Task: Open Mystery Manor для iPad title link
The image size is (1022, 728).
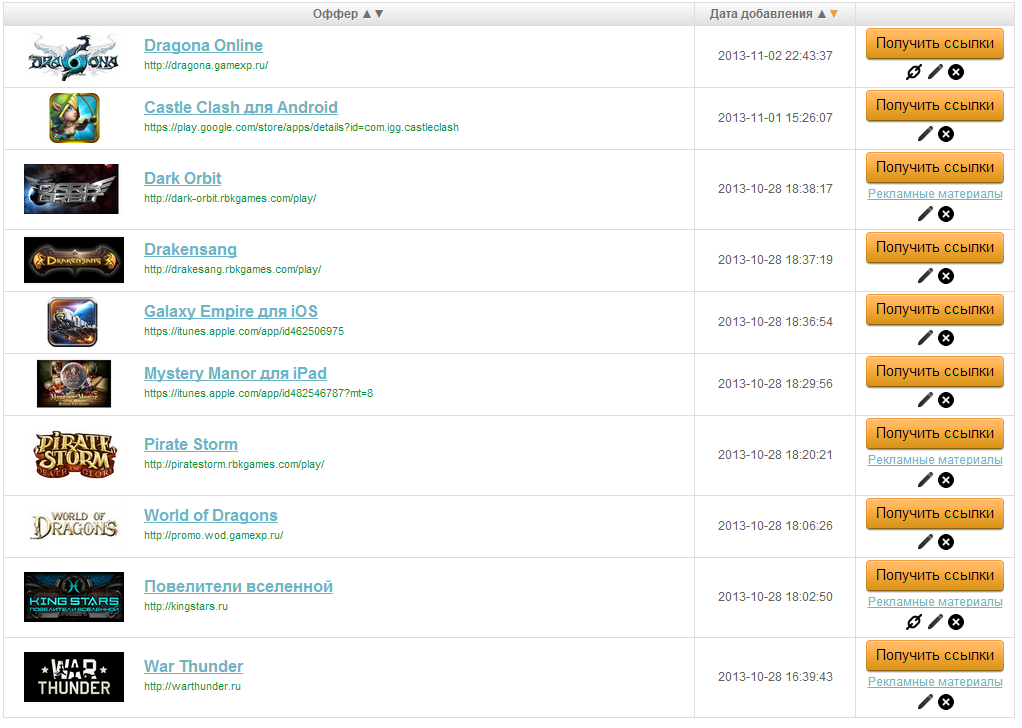Action: tap(235, 373)
